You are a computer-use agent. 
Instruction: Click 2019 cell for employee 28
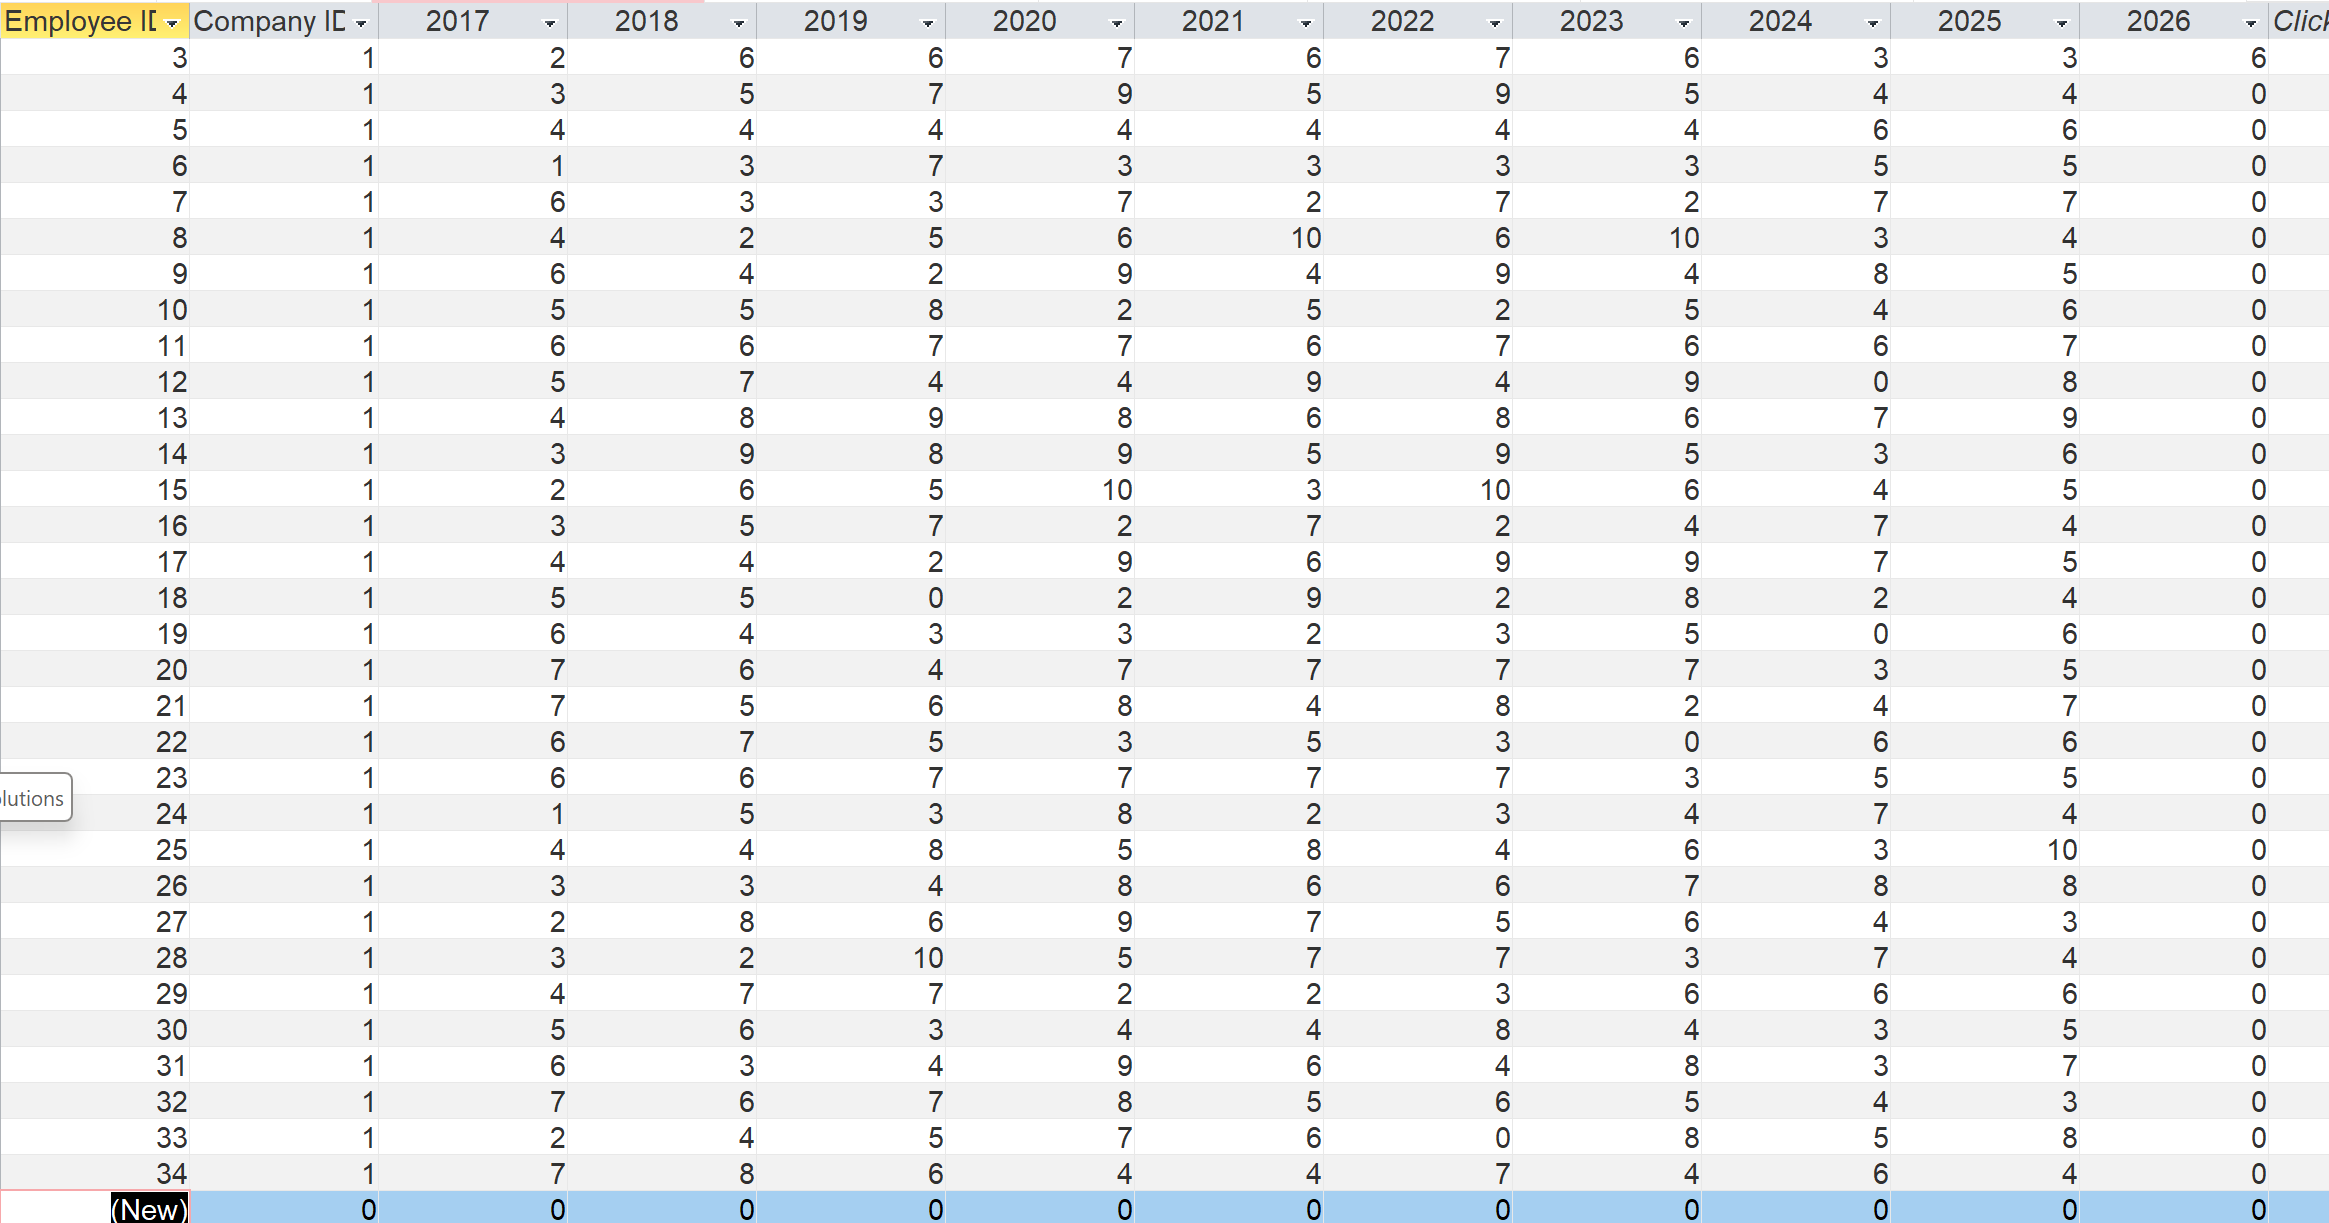(851, 958)
